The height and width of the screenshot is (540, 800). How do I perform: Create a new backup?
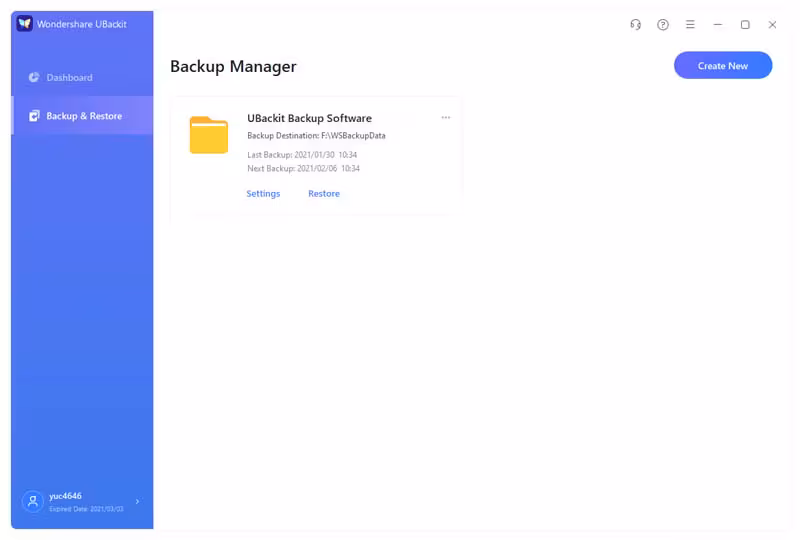[723, 65]
